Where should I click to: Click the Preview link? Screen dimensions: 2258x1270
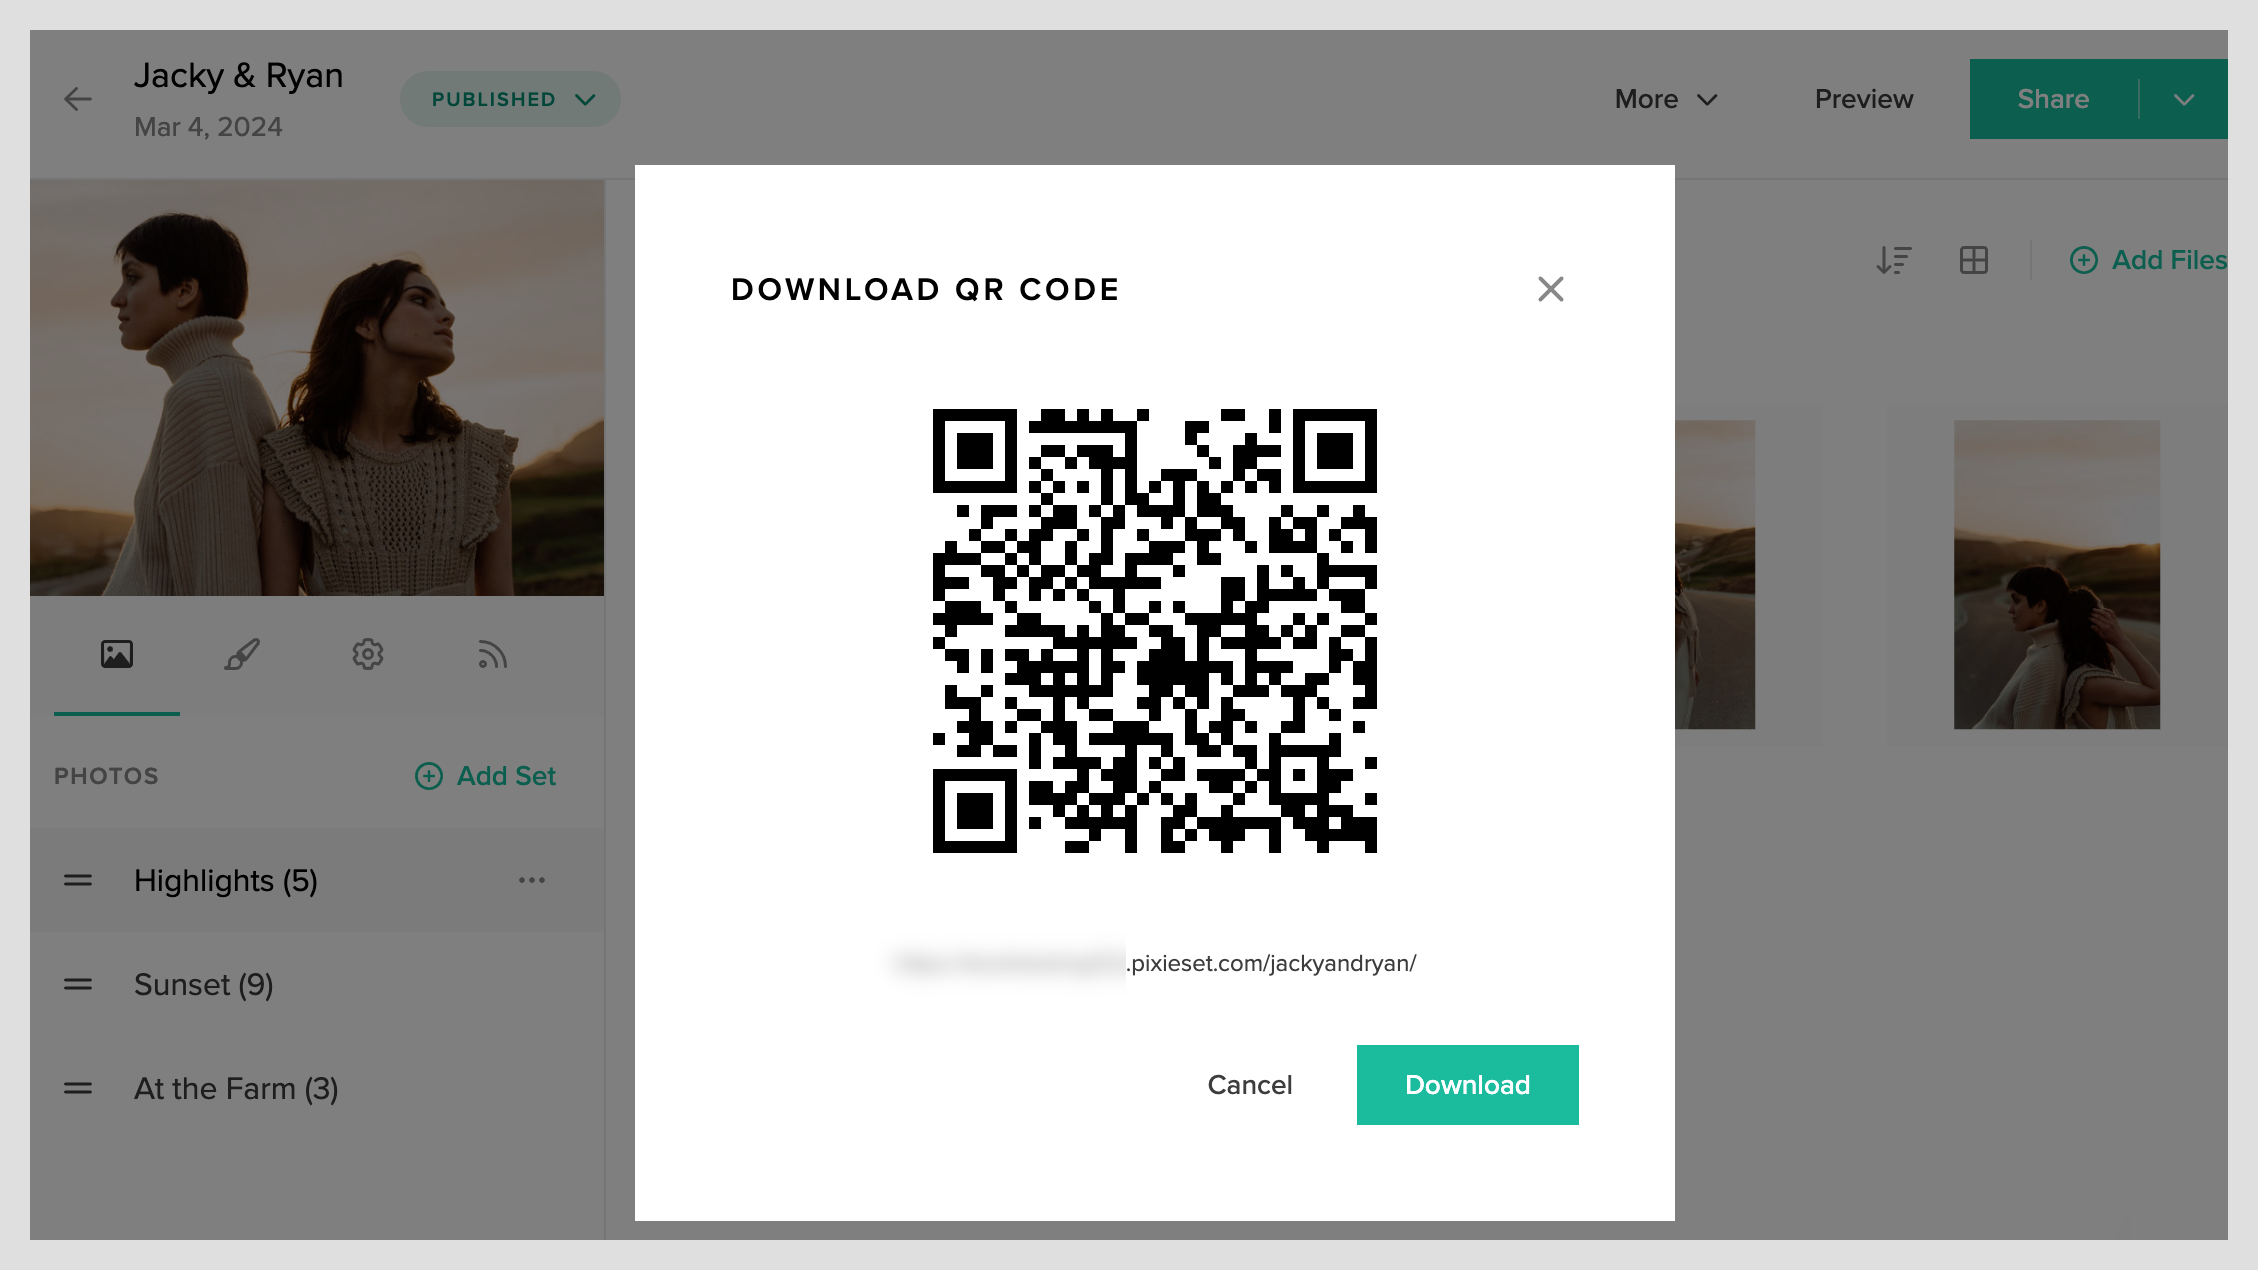click(1864, 99)
